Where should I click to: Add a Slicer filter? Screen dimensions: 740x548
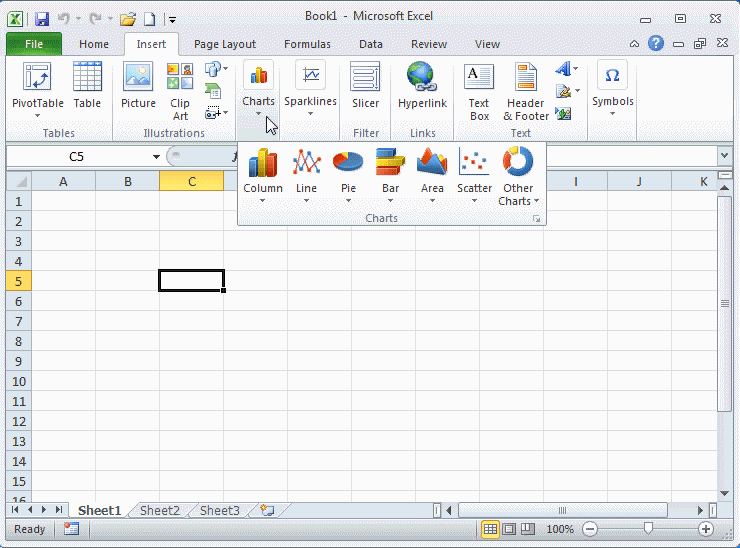click(x=365, y=87)
